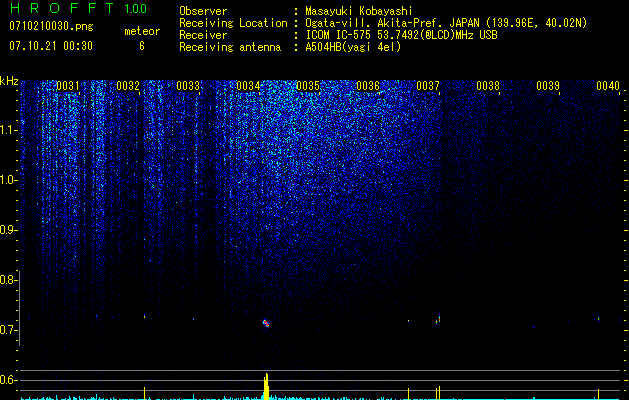Click time marker 0034
Image resolution: width=629 pixels, height=400 pixels.
click(x=248, y=86)
